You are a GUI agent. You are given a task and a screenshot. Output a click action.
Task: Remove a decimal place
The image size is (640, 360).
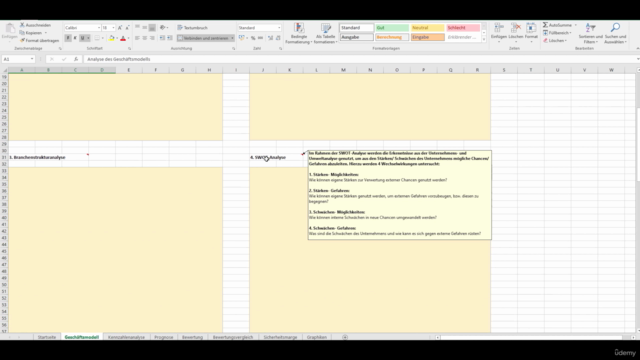tap(278, 38)
